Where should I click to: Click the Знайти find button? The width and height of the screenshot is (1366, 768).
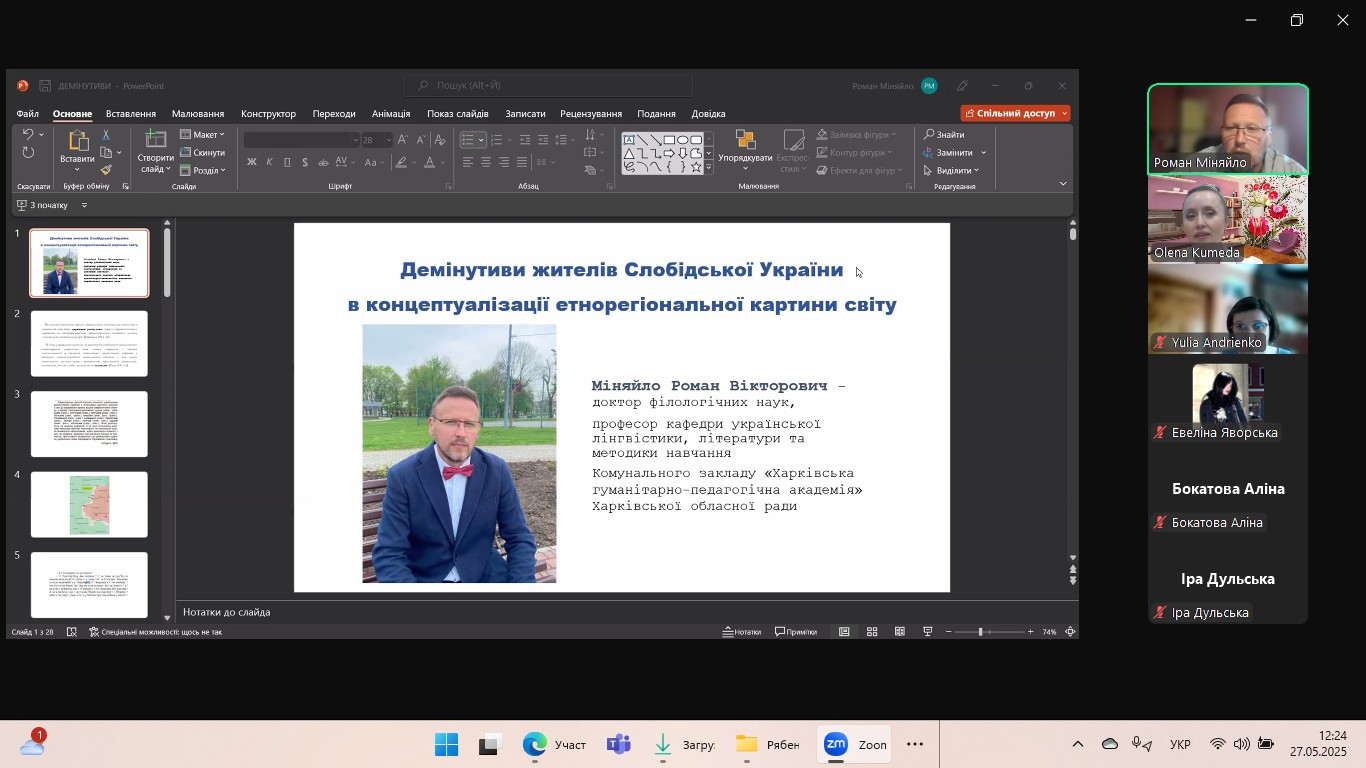945,135
